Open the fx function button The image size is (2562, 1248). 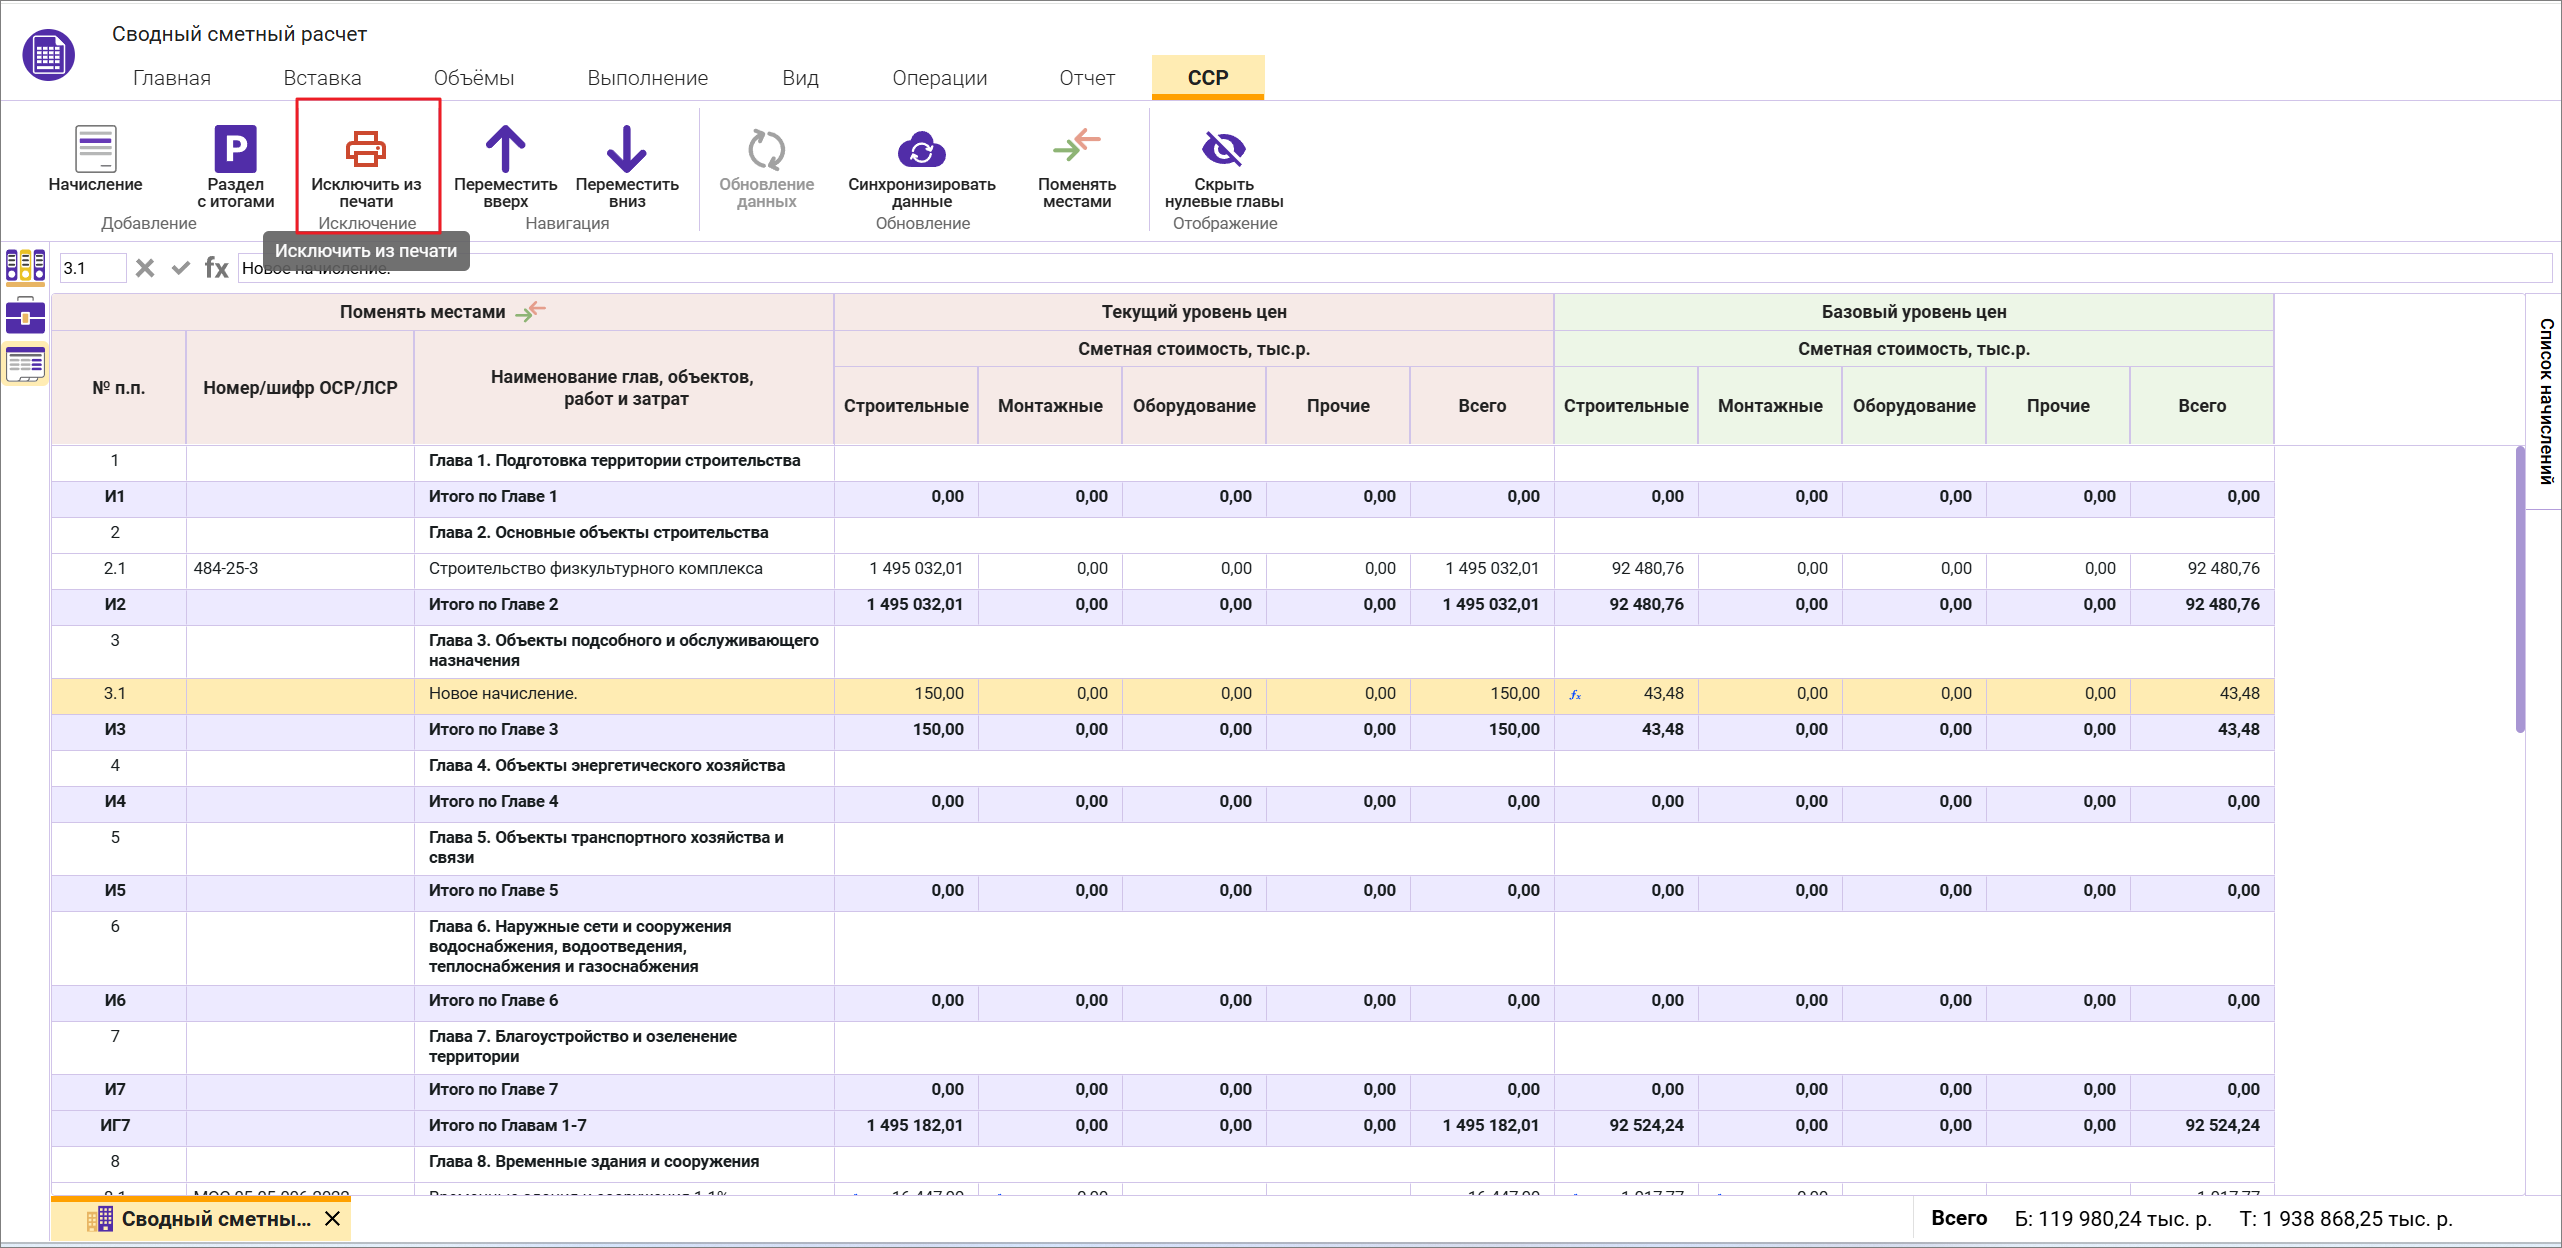[x=216, y=268]
